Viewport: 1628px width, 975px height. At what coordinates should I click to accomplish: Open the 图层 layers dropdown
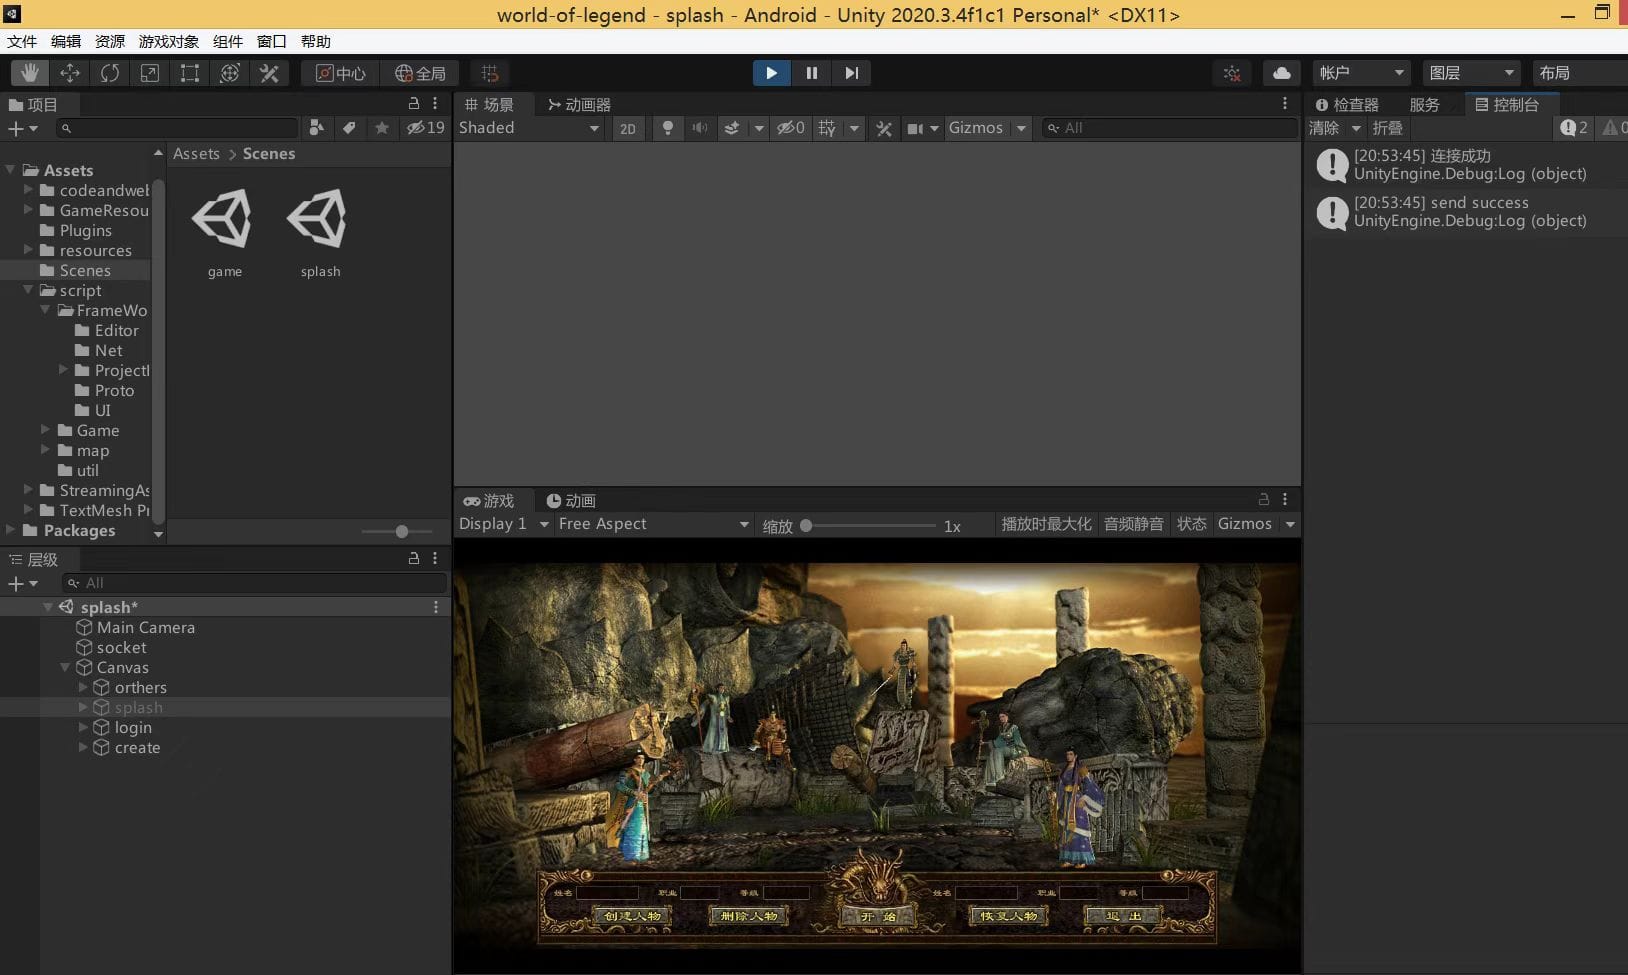pyautogui.click(x=1471, y=73)
